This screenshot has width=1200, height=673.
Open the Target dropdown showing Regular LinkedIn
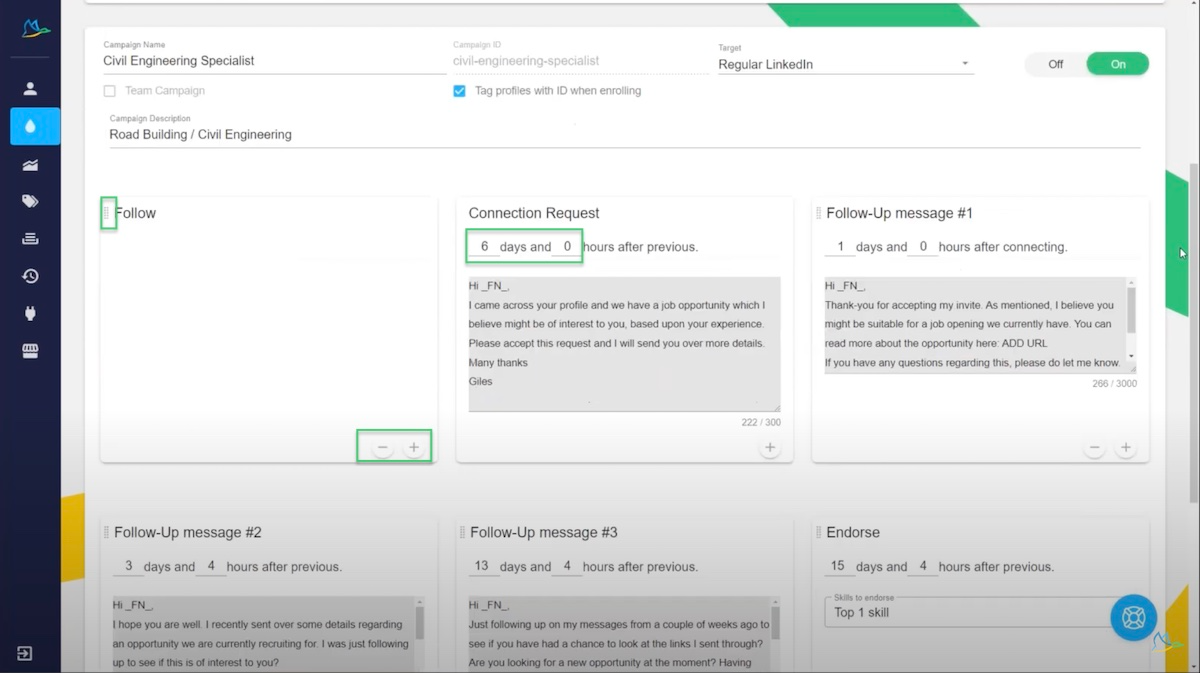point(964,63)
